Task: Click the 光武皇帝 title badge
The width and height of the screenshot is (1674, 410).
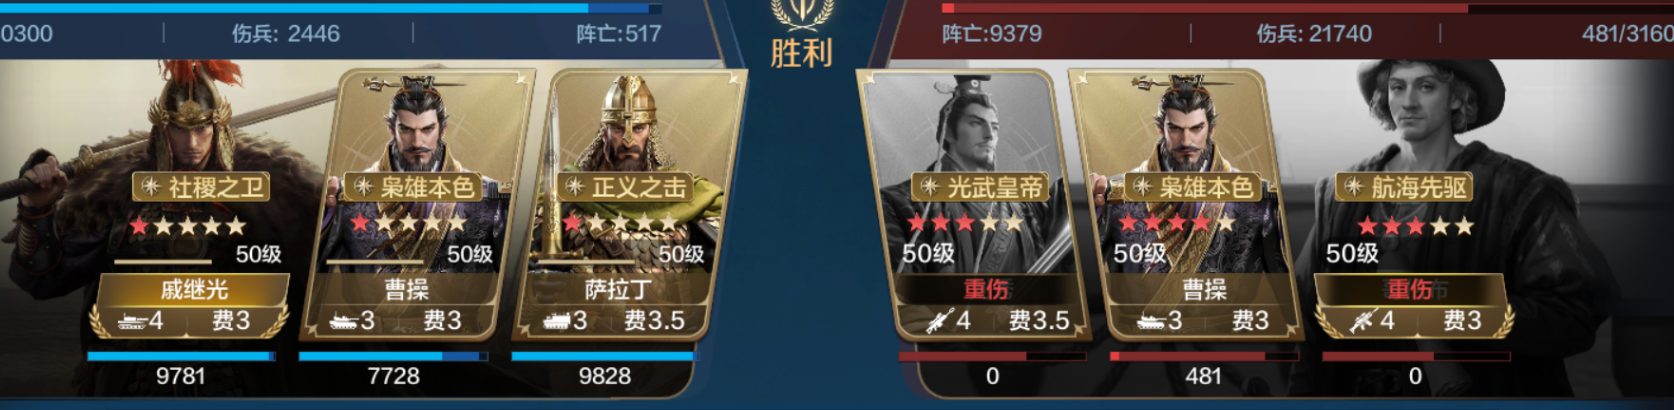Action: 982,187
